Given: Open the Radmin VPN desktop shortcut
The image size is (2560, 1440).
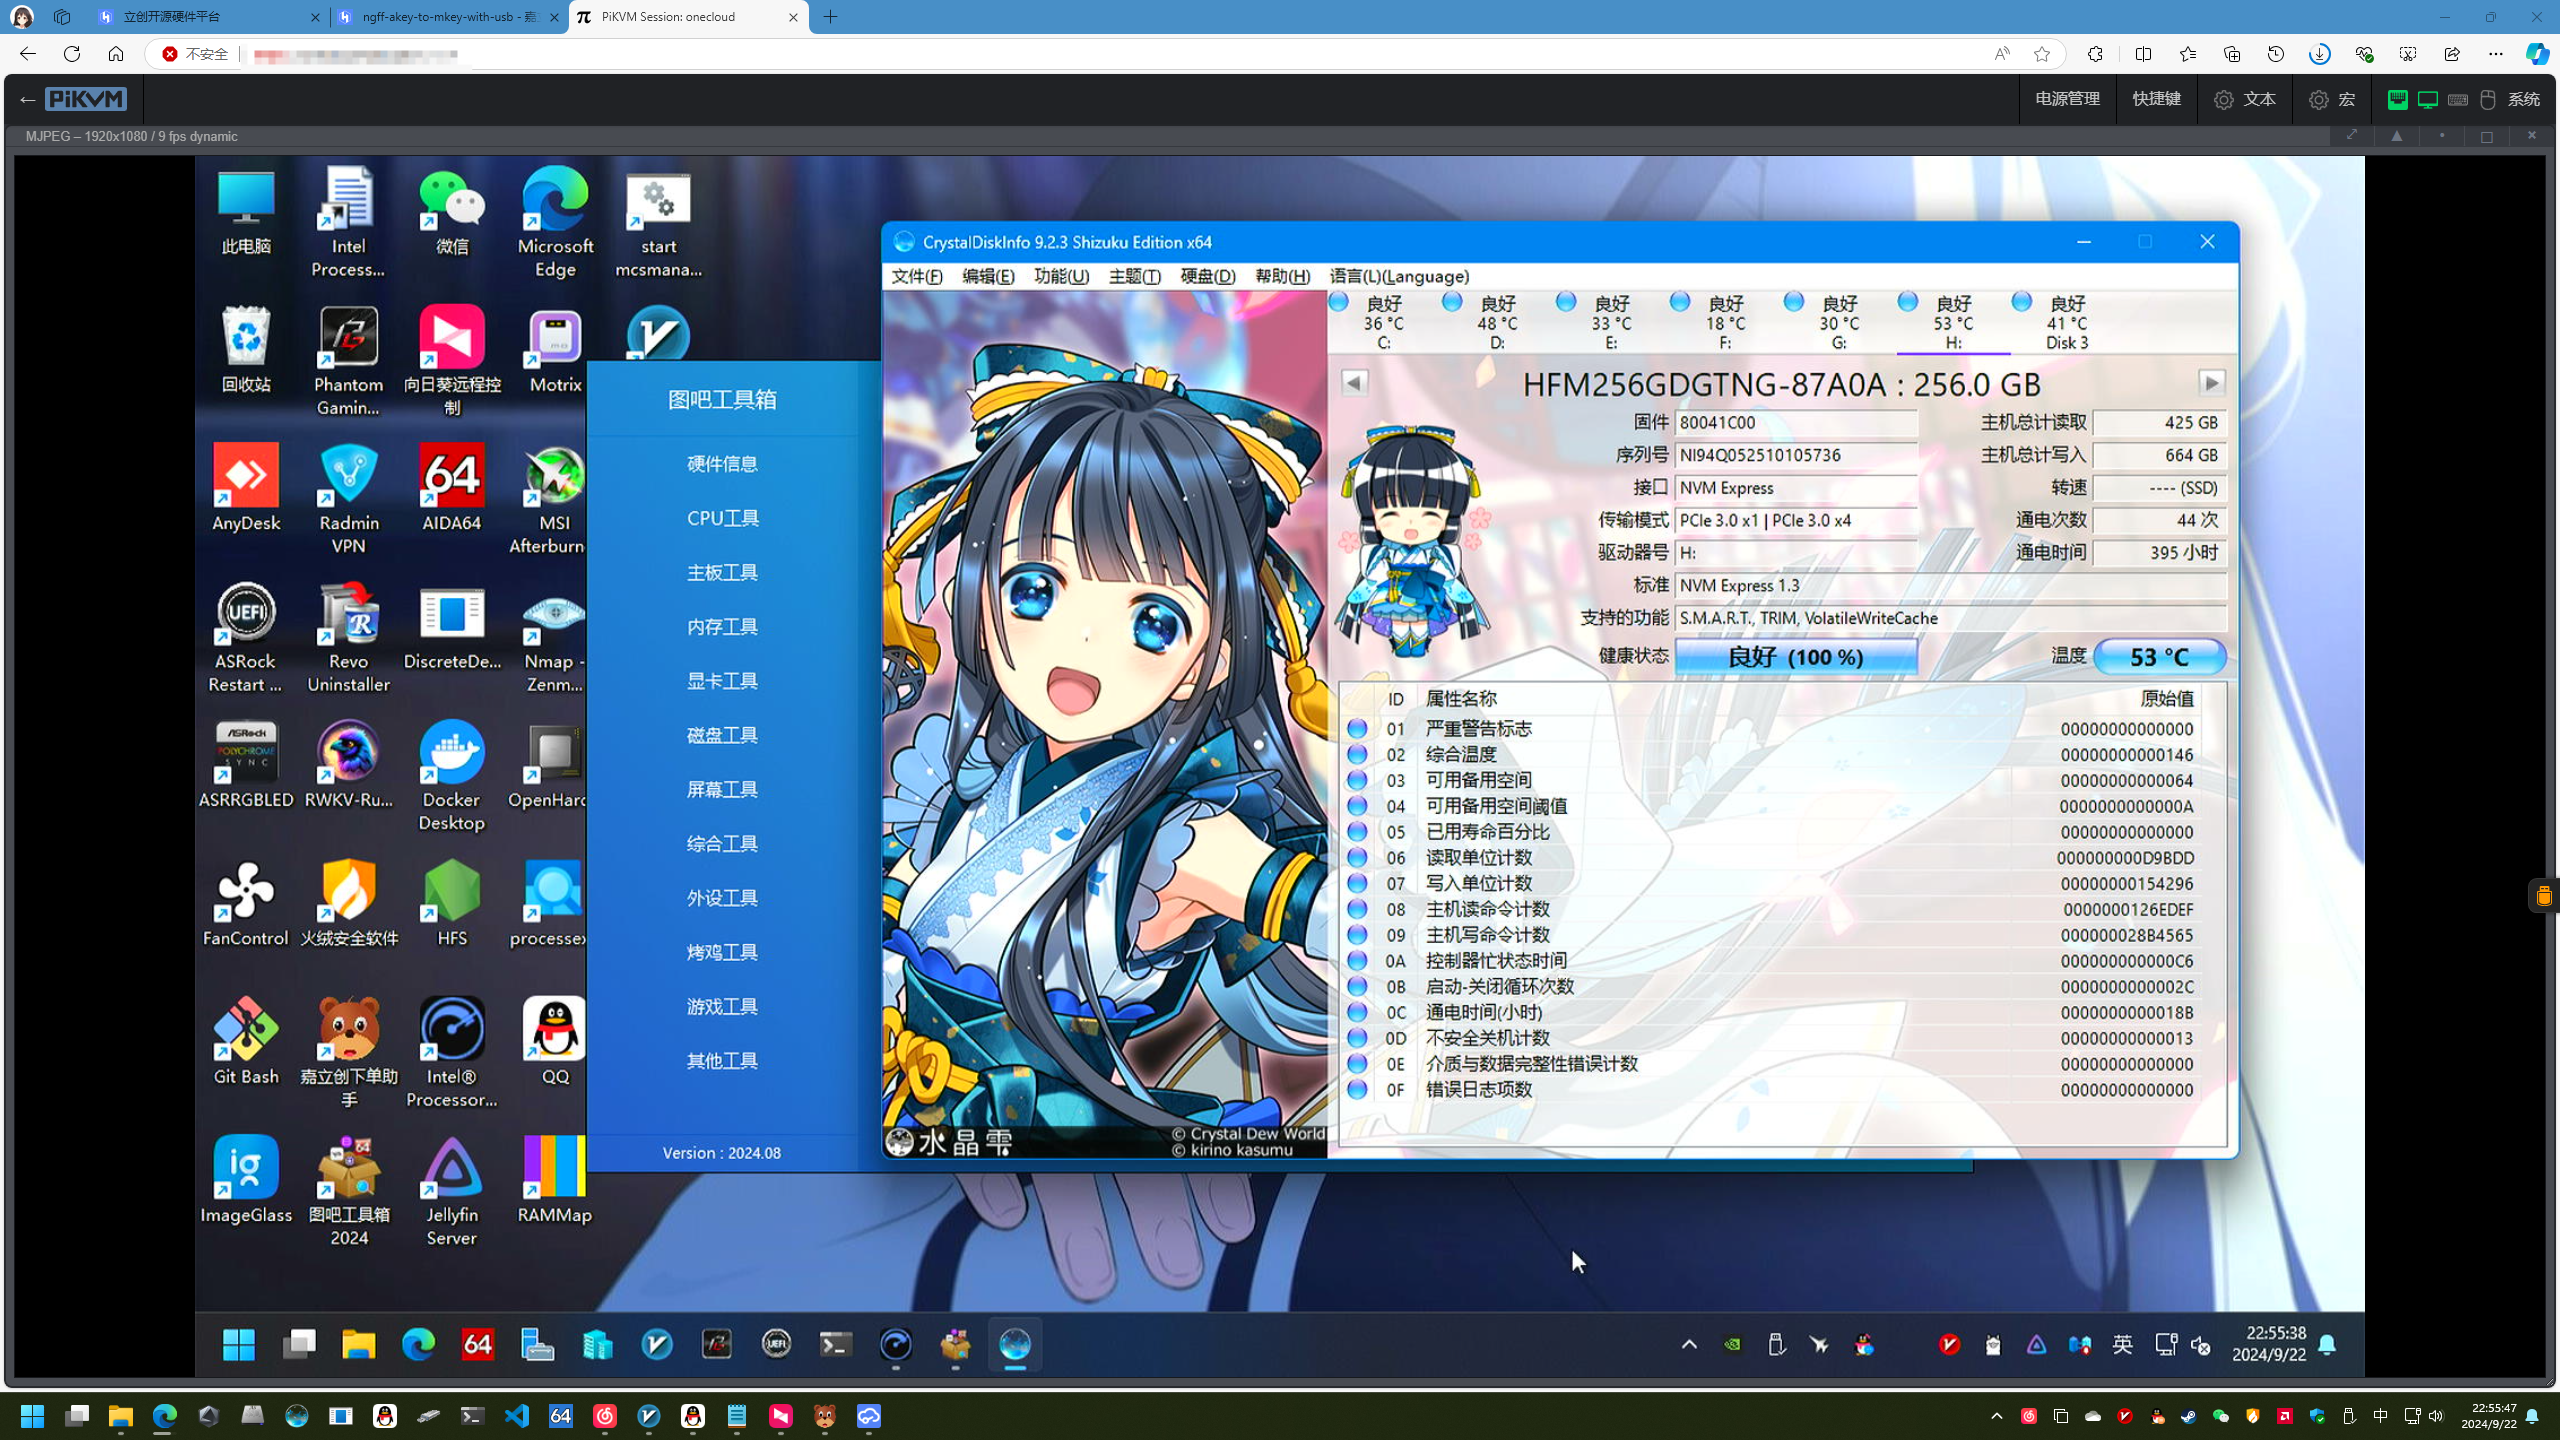Looking at the screenshot, I should [349, 499].
